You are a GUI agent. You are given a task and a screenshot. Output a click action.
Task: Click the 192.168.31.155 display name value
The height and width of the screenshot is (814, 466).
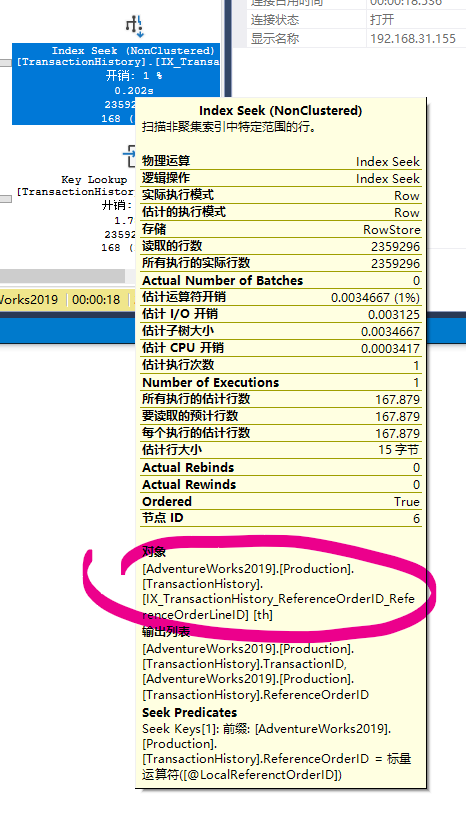(x=413, y=39)
